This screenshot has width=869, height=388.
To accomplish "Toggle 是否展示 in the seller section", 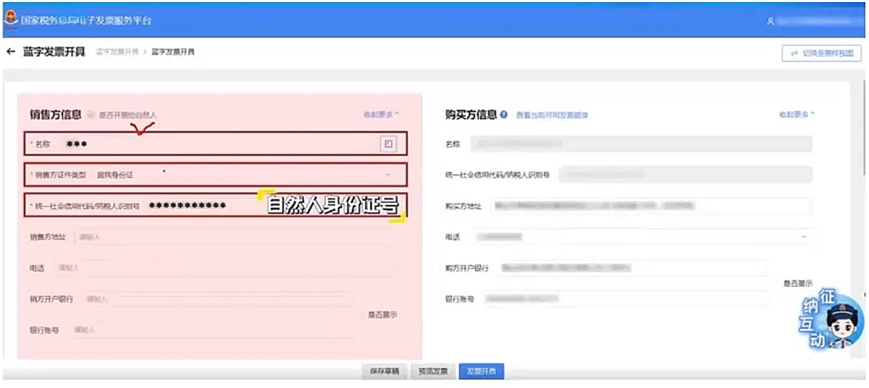I will coord(382,315).
